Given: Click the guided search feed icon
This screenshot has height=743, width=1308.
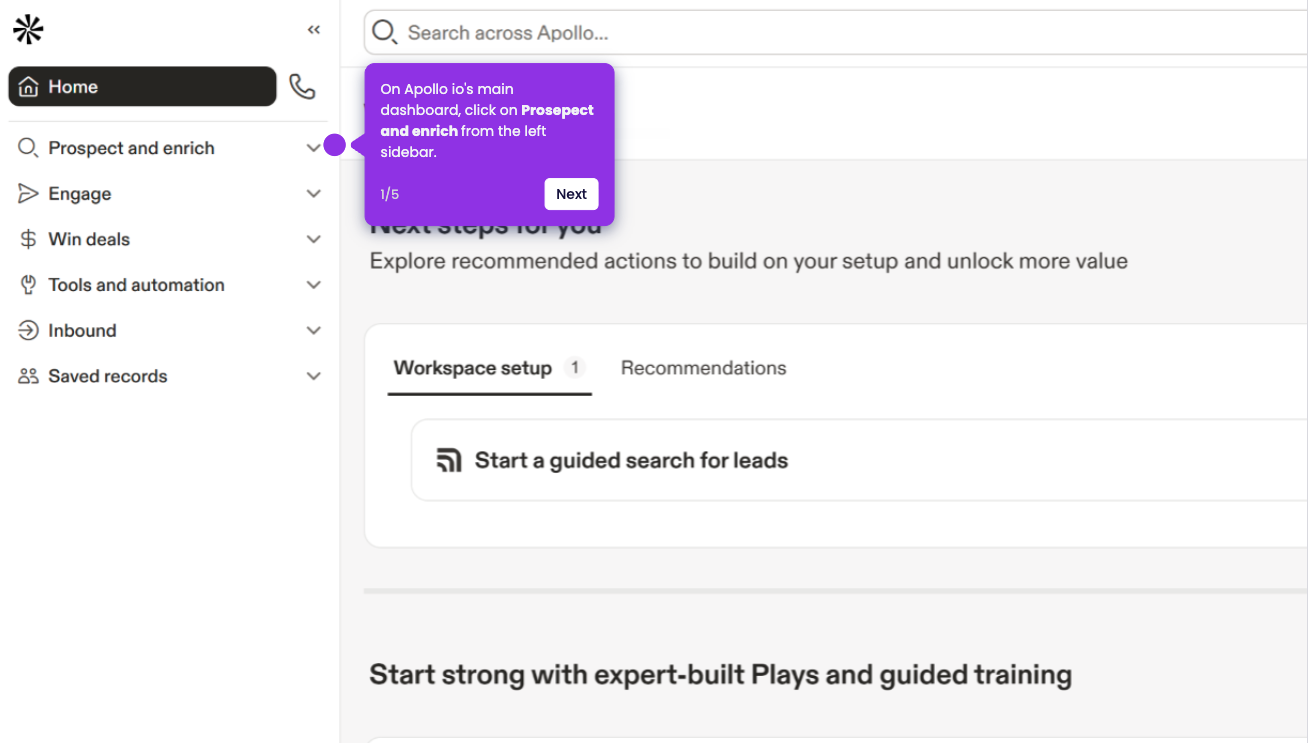Looking at the screenshot, I should point(449,460).
